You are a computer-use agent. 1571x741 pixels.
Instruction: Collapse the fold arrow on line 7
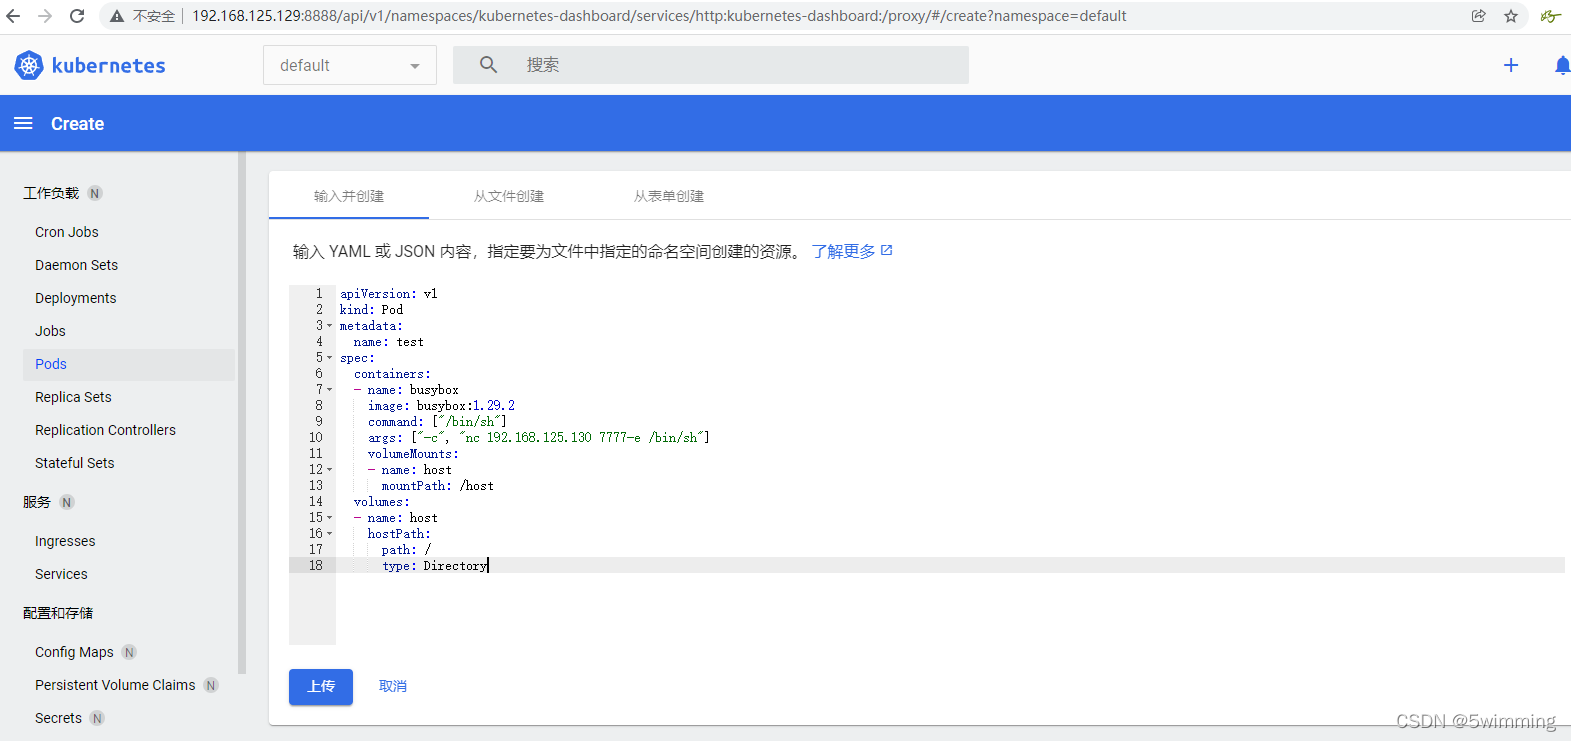coord(329,390)
